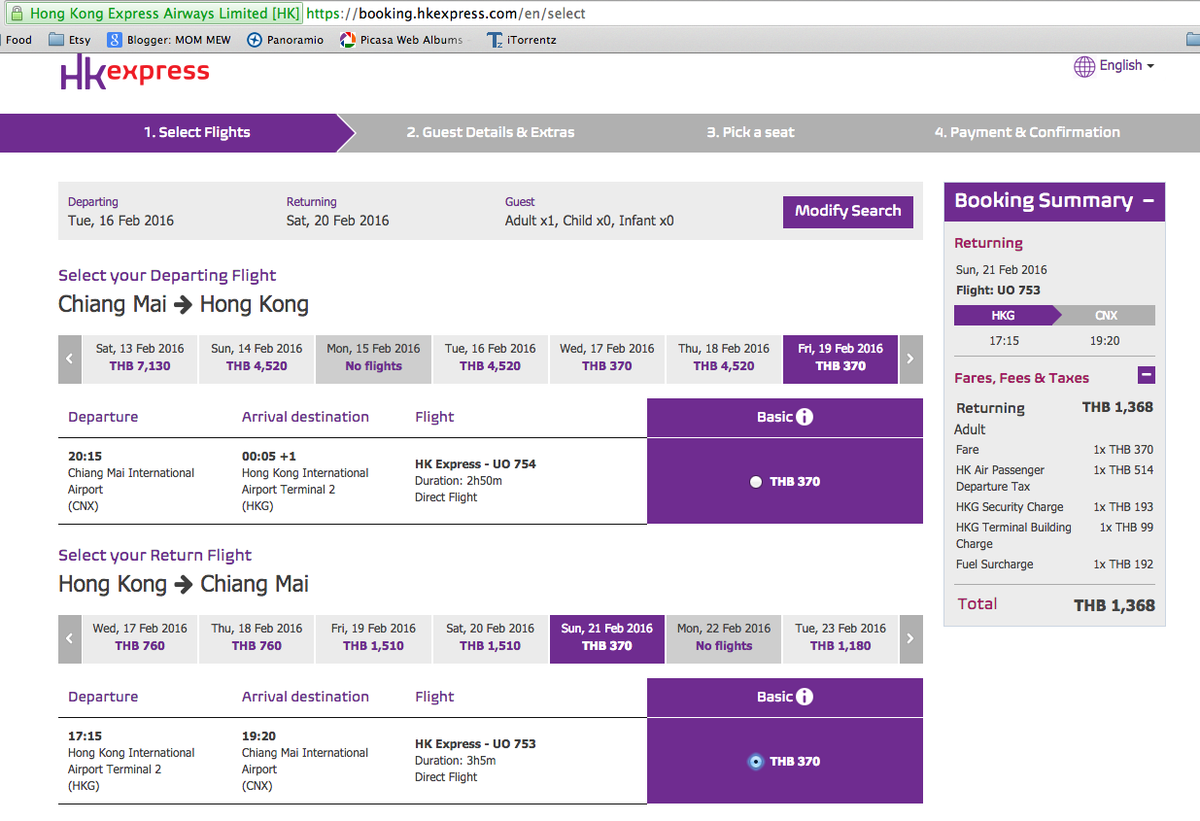Choose return date Sat, 20 Feb 2016 THB 1,510

point(490,637)
